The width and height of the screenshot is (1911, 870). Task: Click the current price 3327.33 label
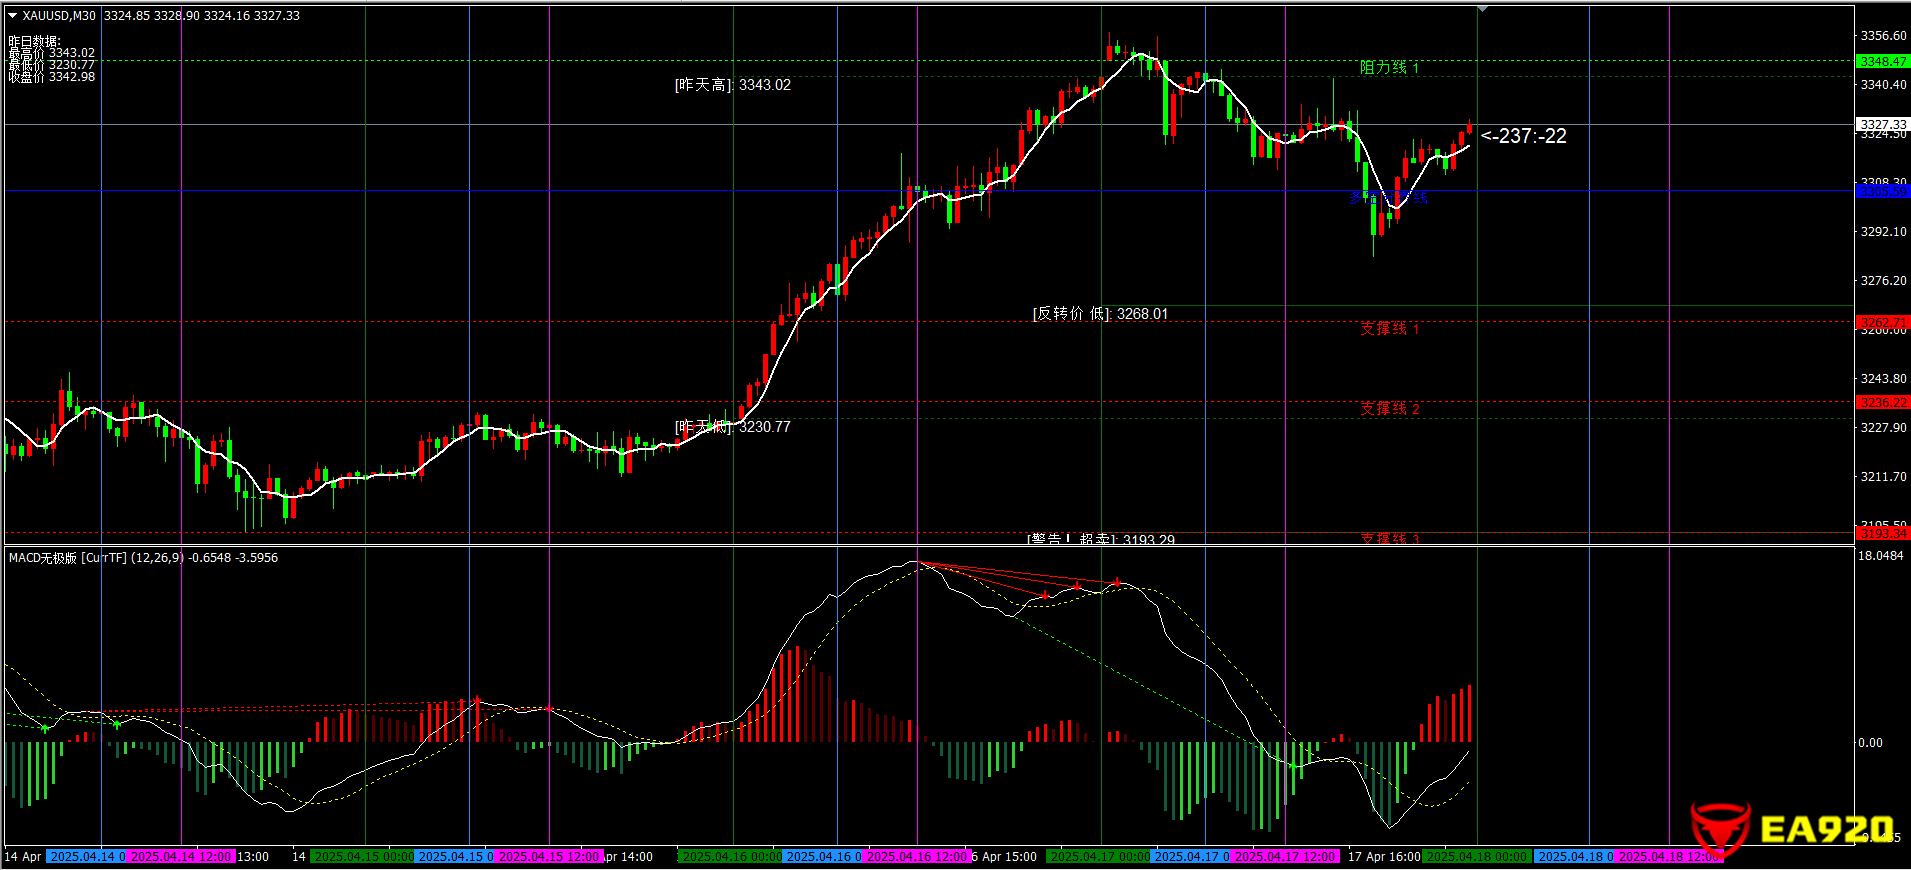pyautogui.click(x=1882, y=124)
